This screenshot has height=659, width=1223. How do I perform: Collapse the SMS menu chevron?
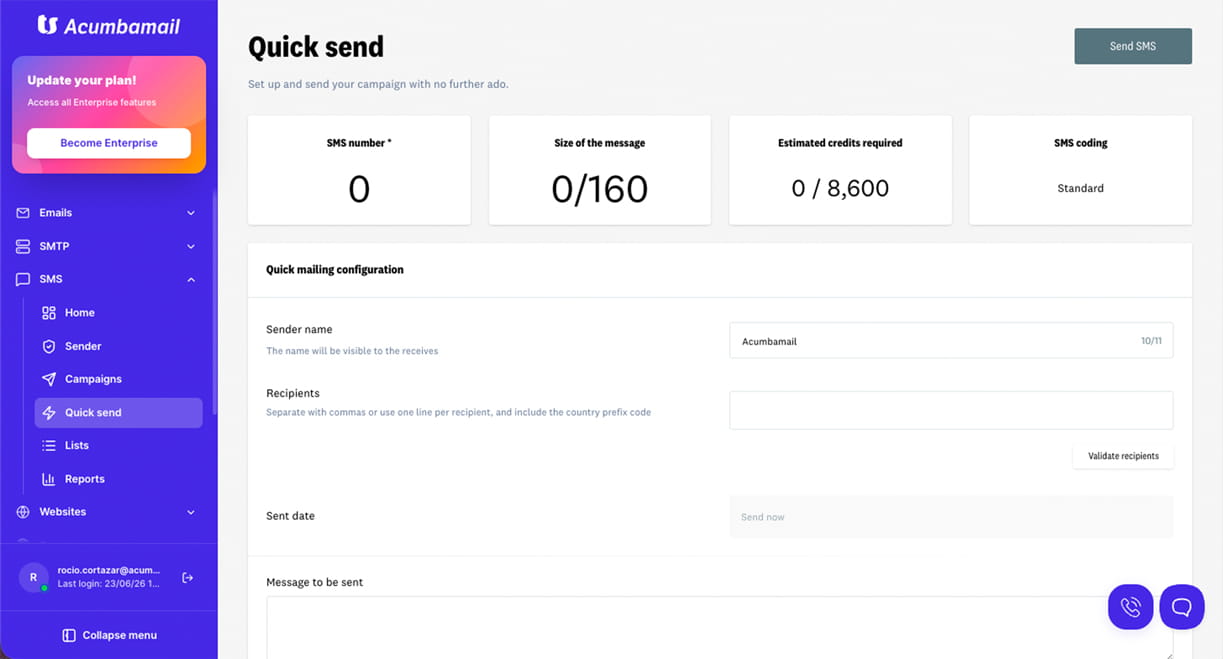[191, 279]
